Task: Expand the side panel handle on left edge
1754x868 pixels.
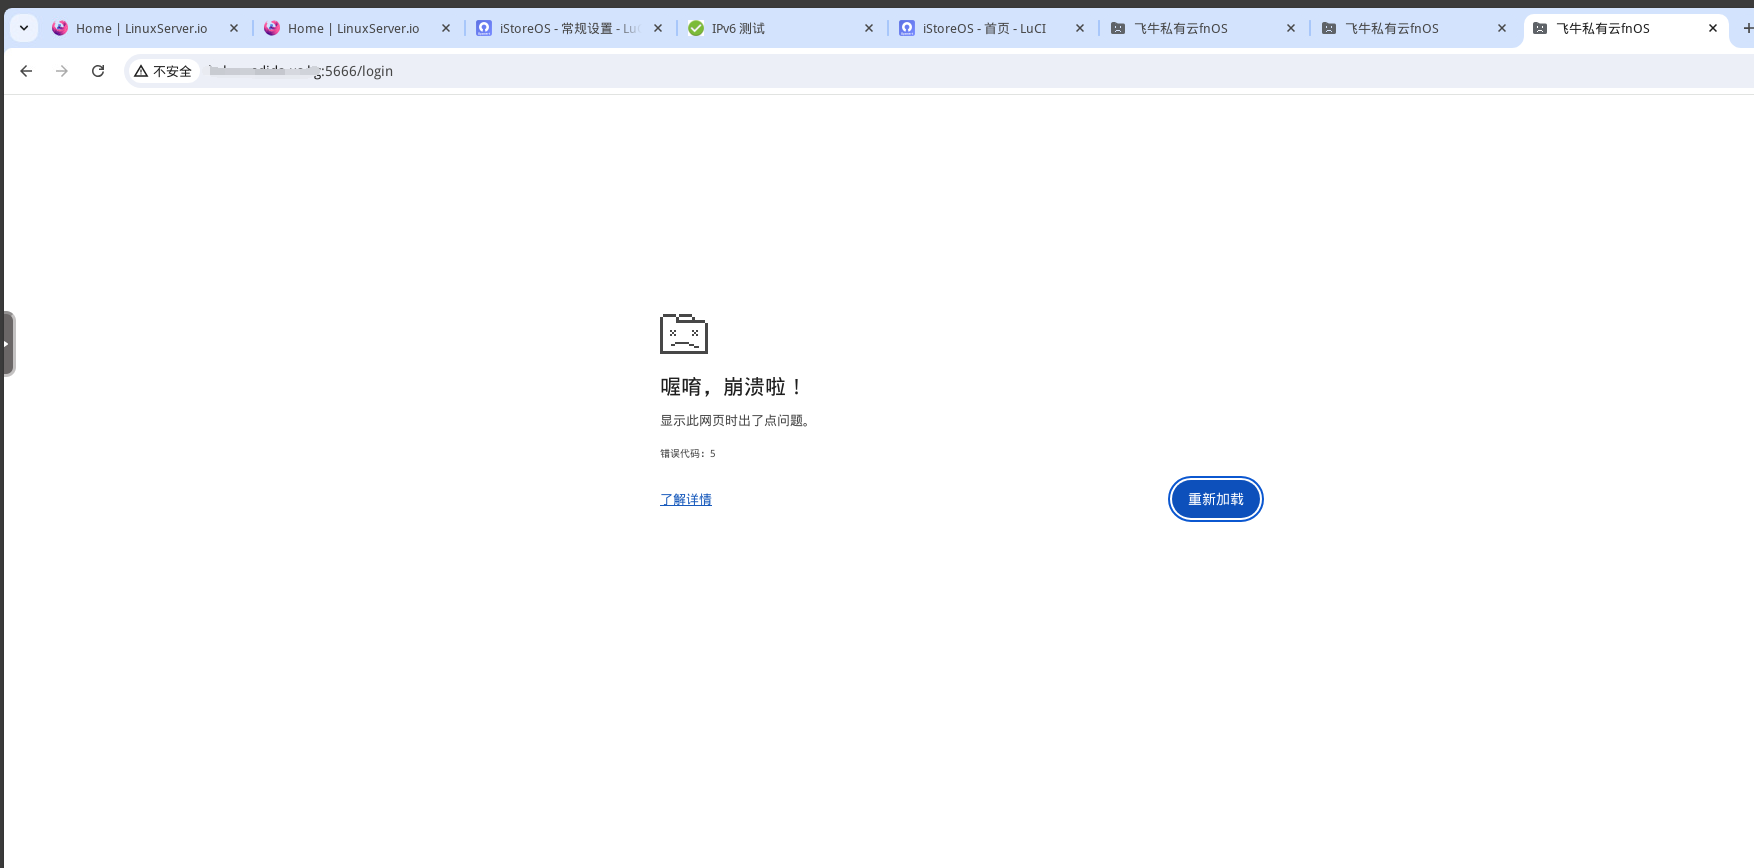Action: [x=7, y=343]
